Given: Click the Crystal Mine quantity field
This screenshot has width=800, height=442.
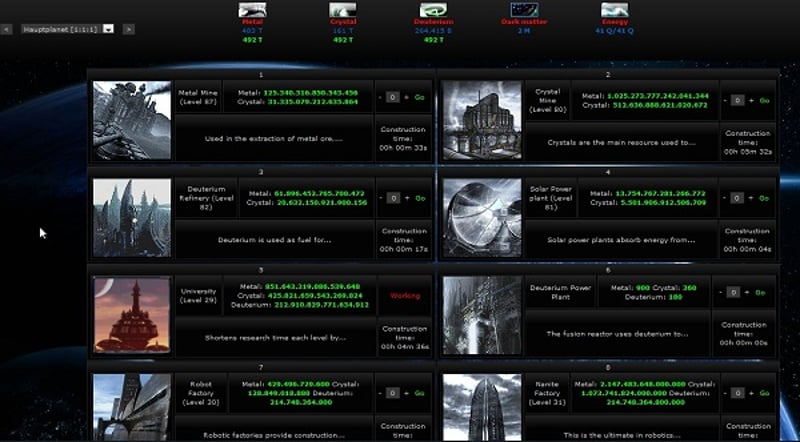Looking at the screenshot, I should click(x=737, y=101).
